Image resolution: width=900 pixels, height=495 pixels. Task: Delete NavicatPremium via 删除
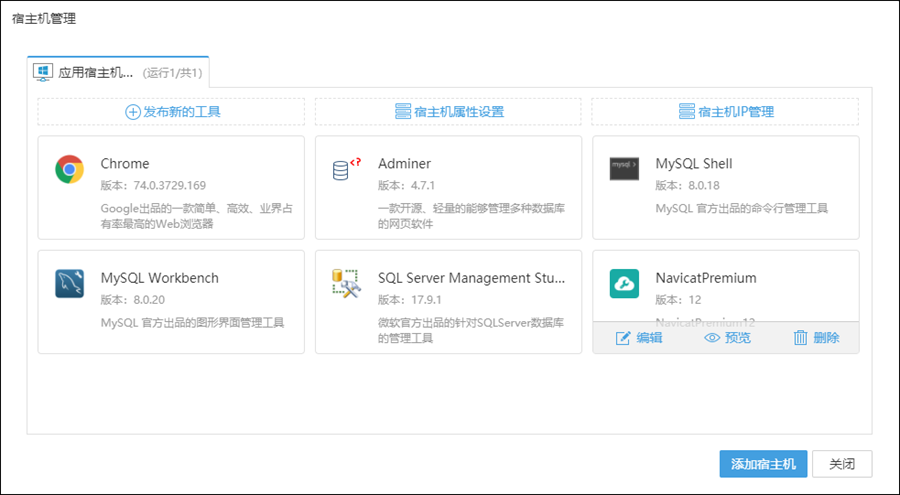click(816, 338)
